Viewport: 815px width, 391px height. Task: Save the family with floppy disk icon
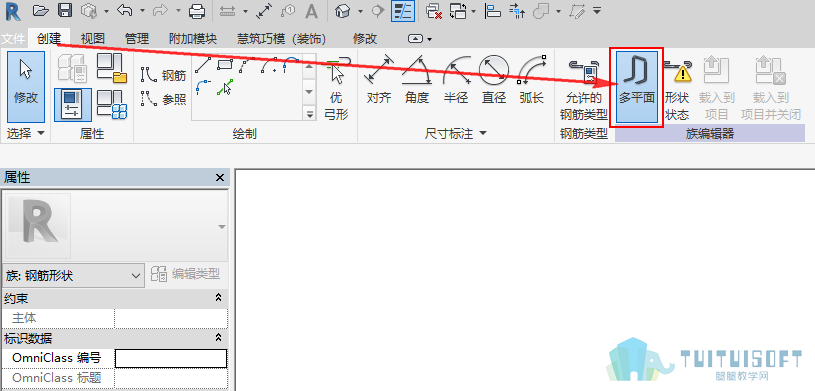[x=64, y=10]
